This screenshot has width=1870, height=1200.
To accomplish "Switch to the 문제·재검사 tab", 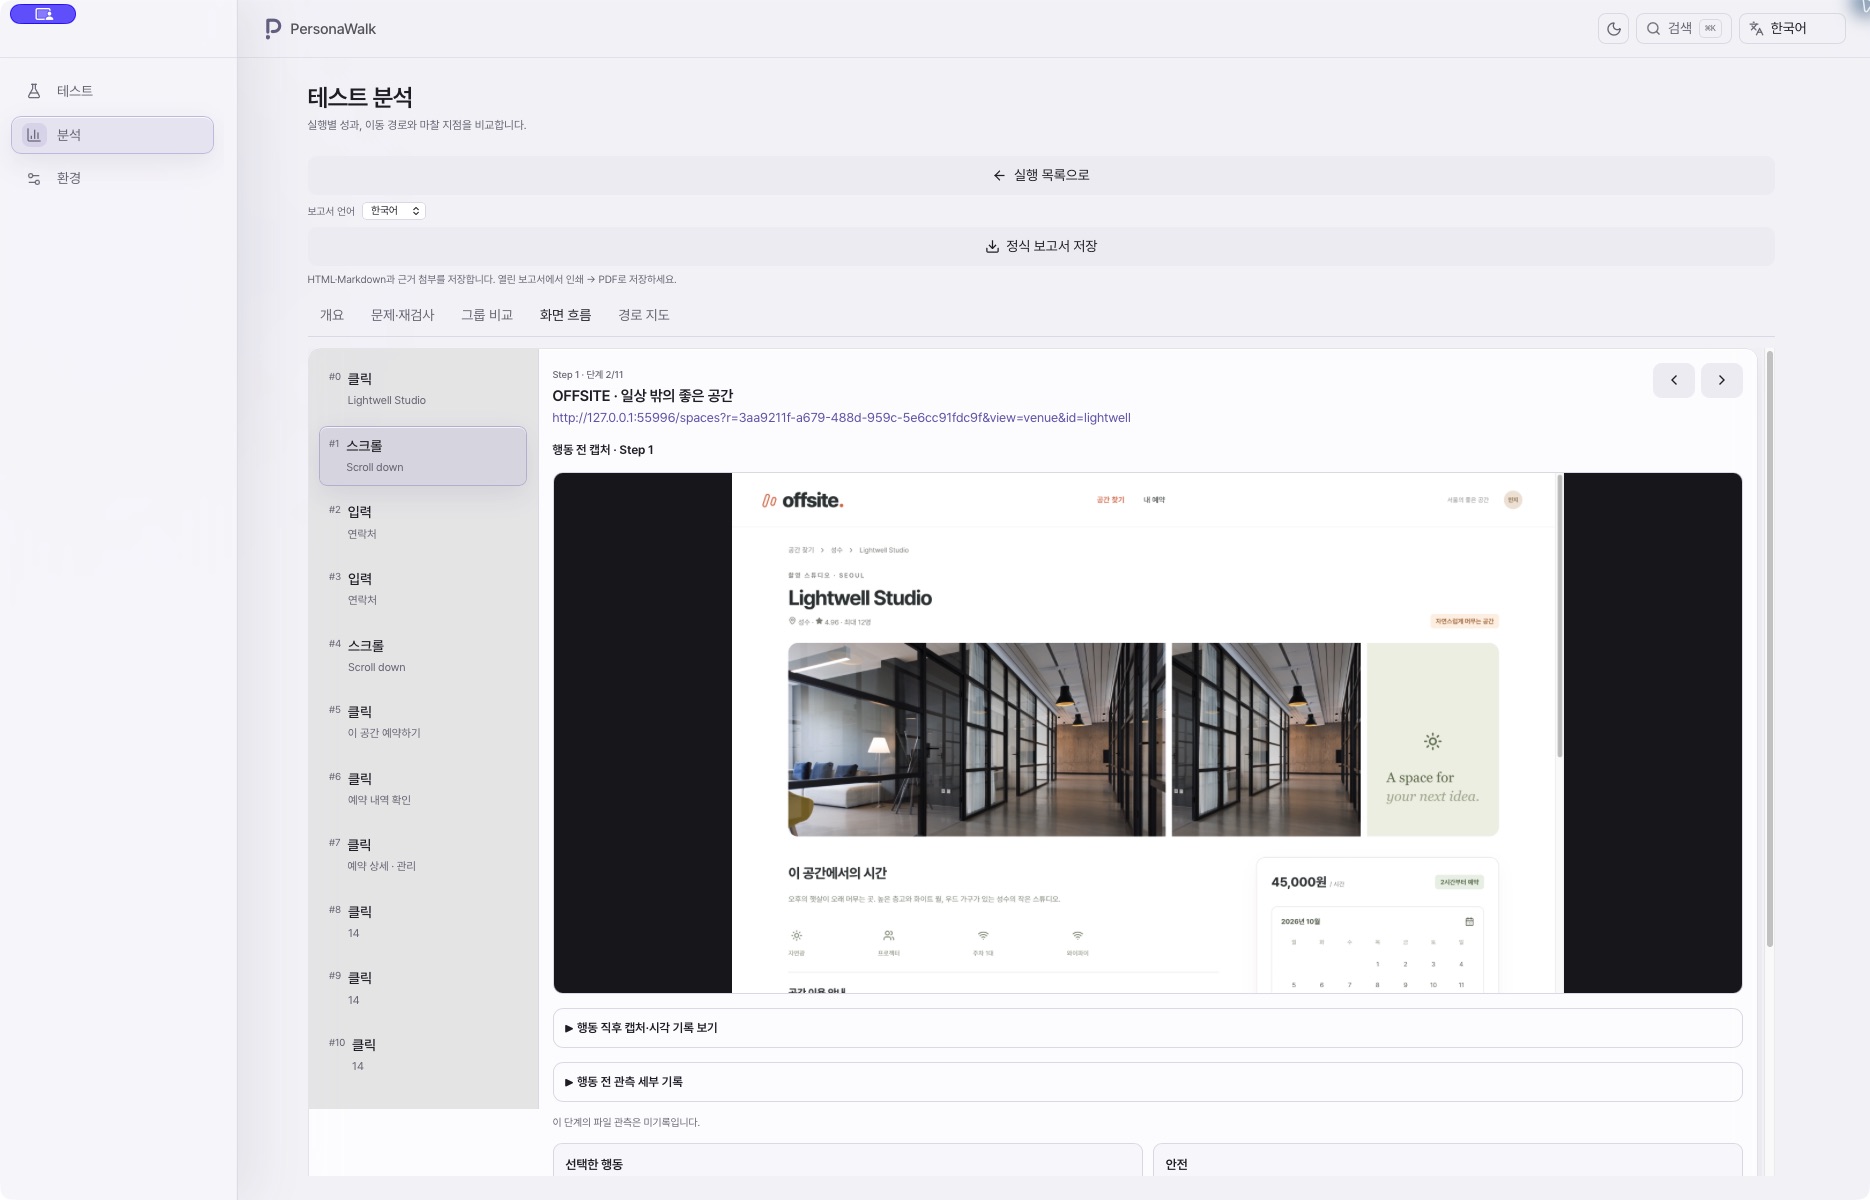I will point(403,315).
